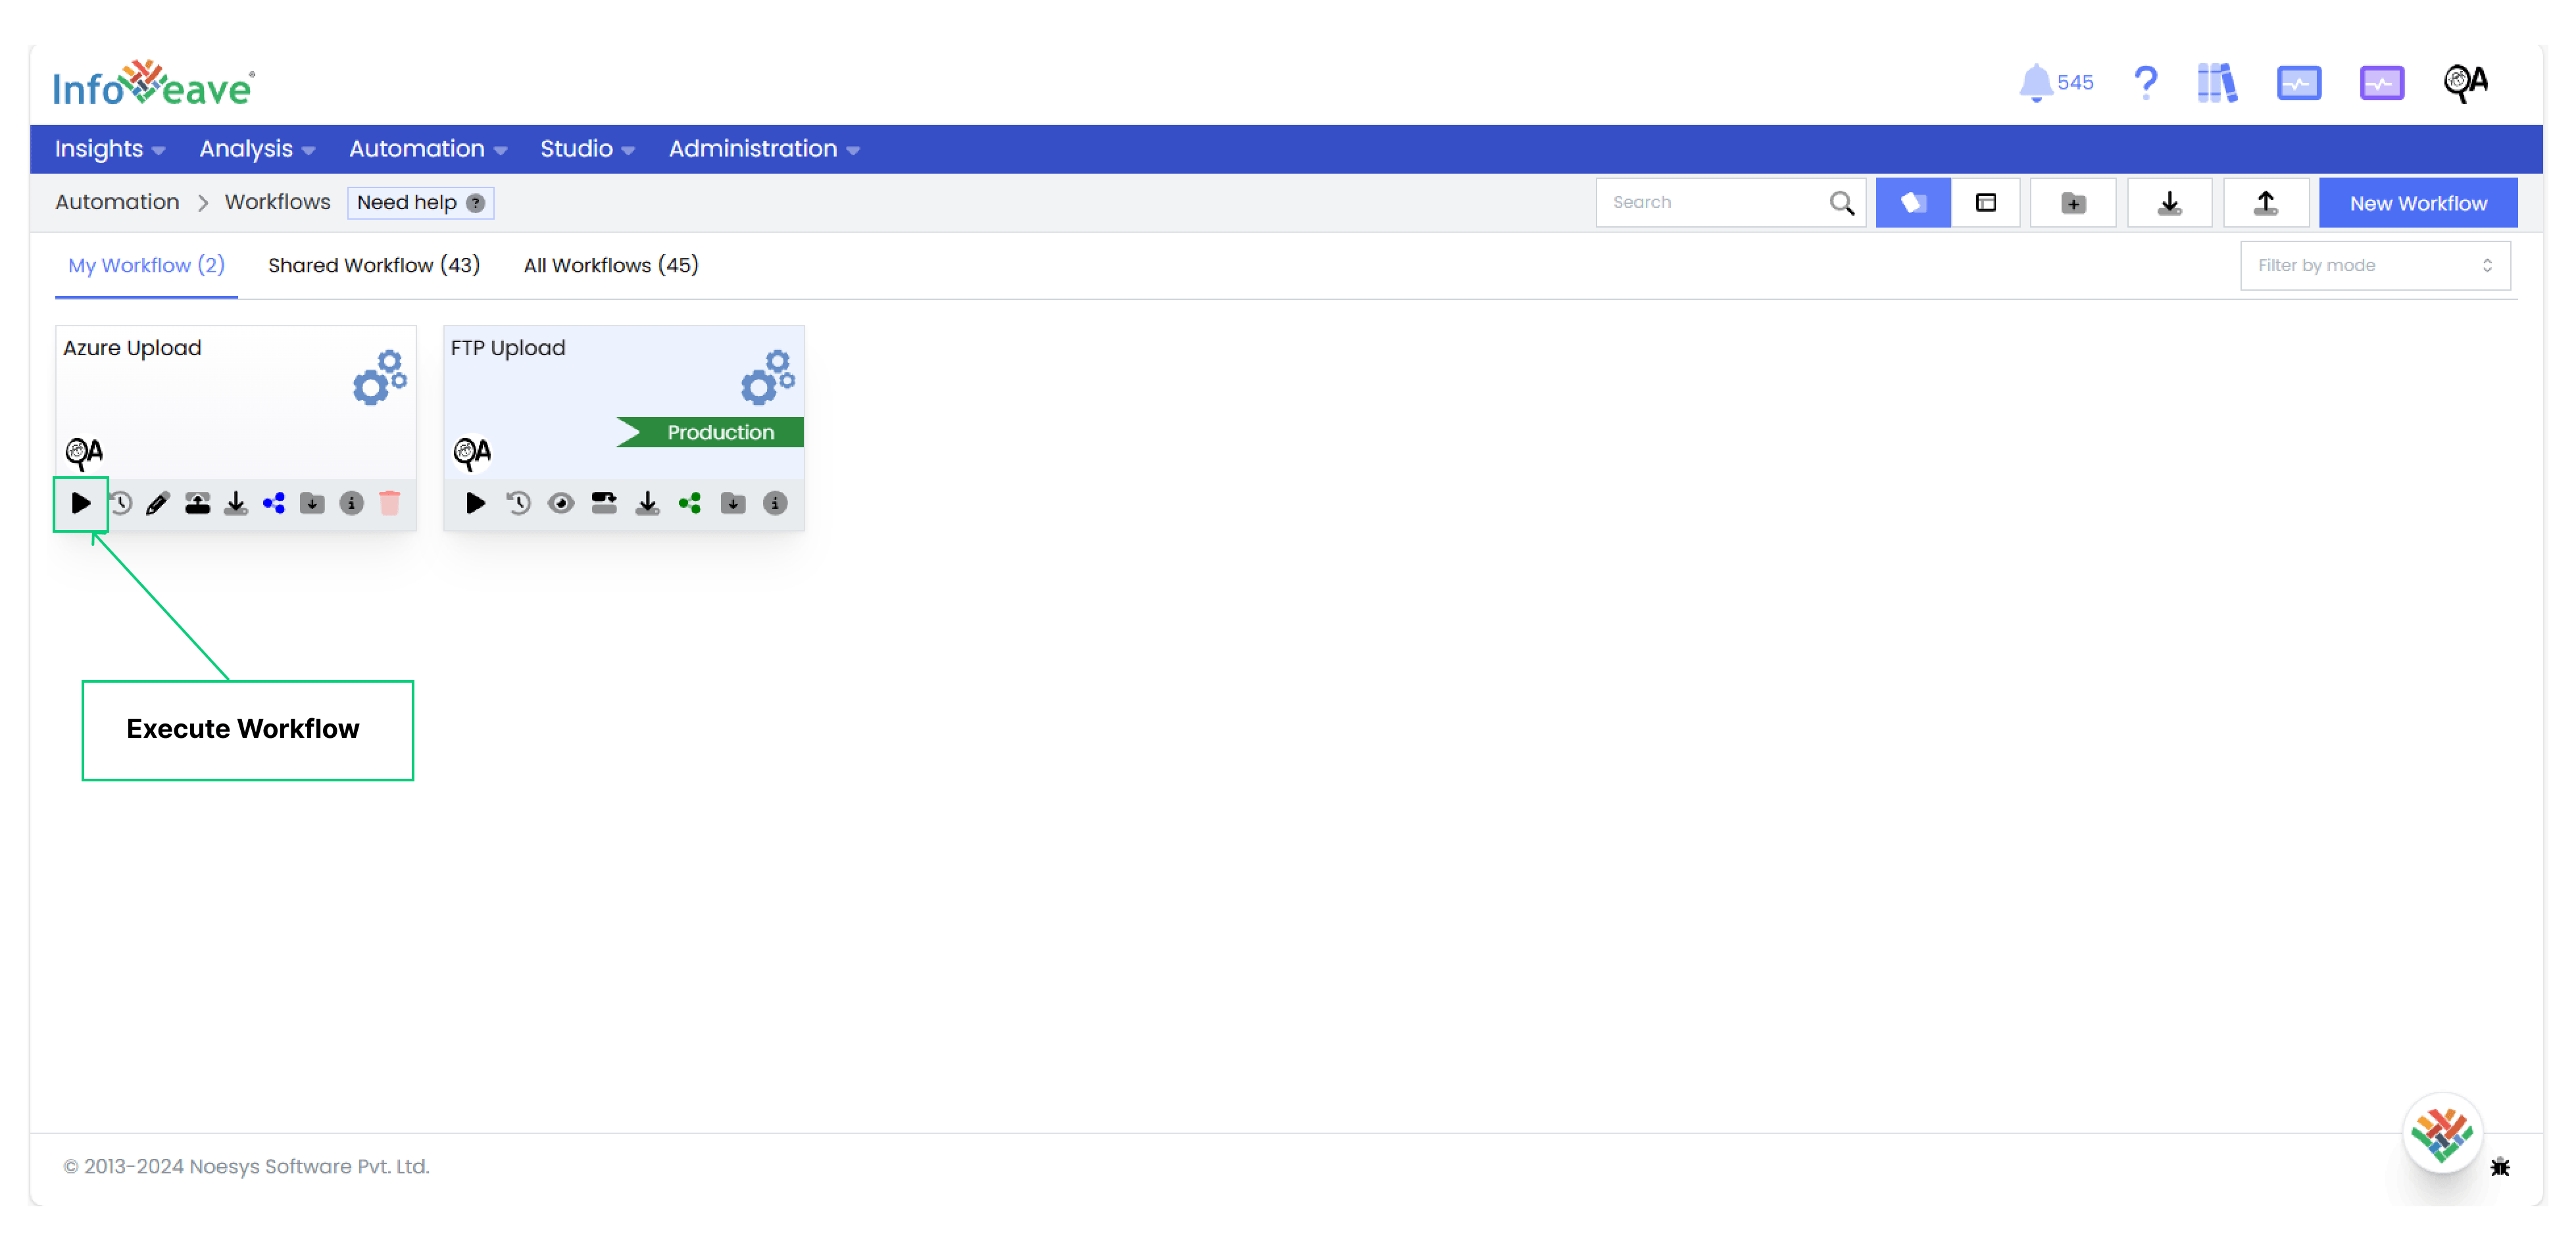Click the upload manager icon on Azure Upload
Screen dimensions: 2576x1251
[199, 504]
